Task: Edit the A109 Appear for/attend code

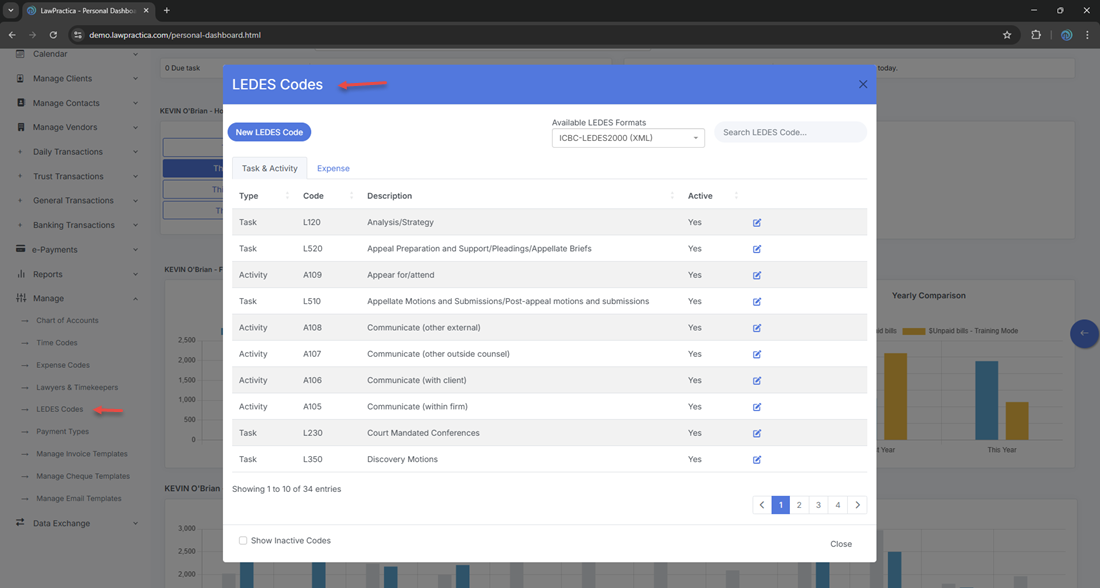Action: point(757,275)
